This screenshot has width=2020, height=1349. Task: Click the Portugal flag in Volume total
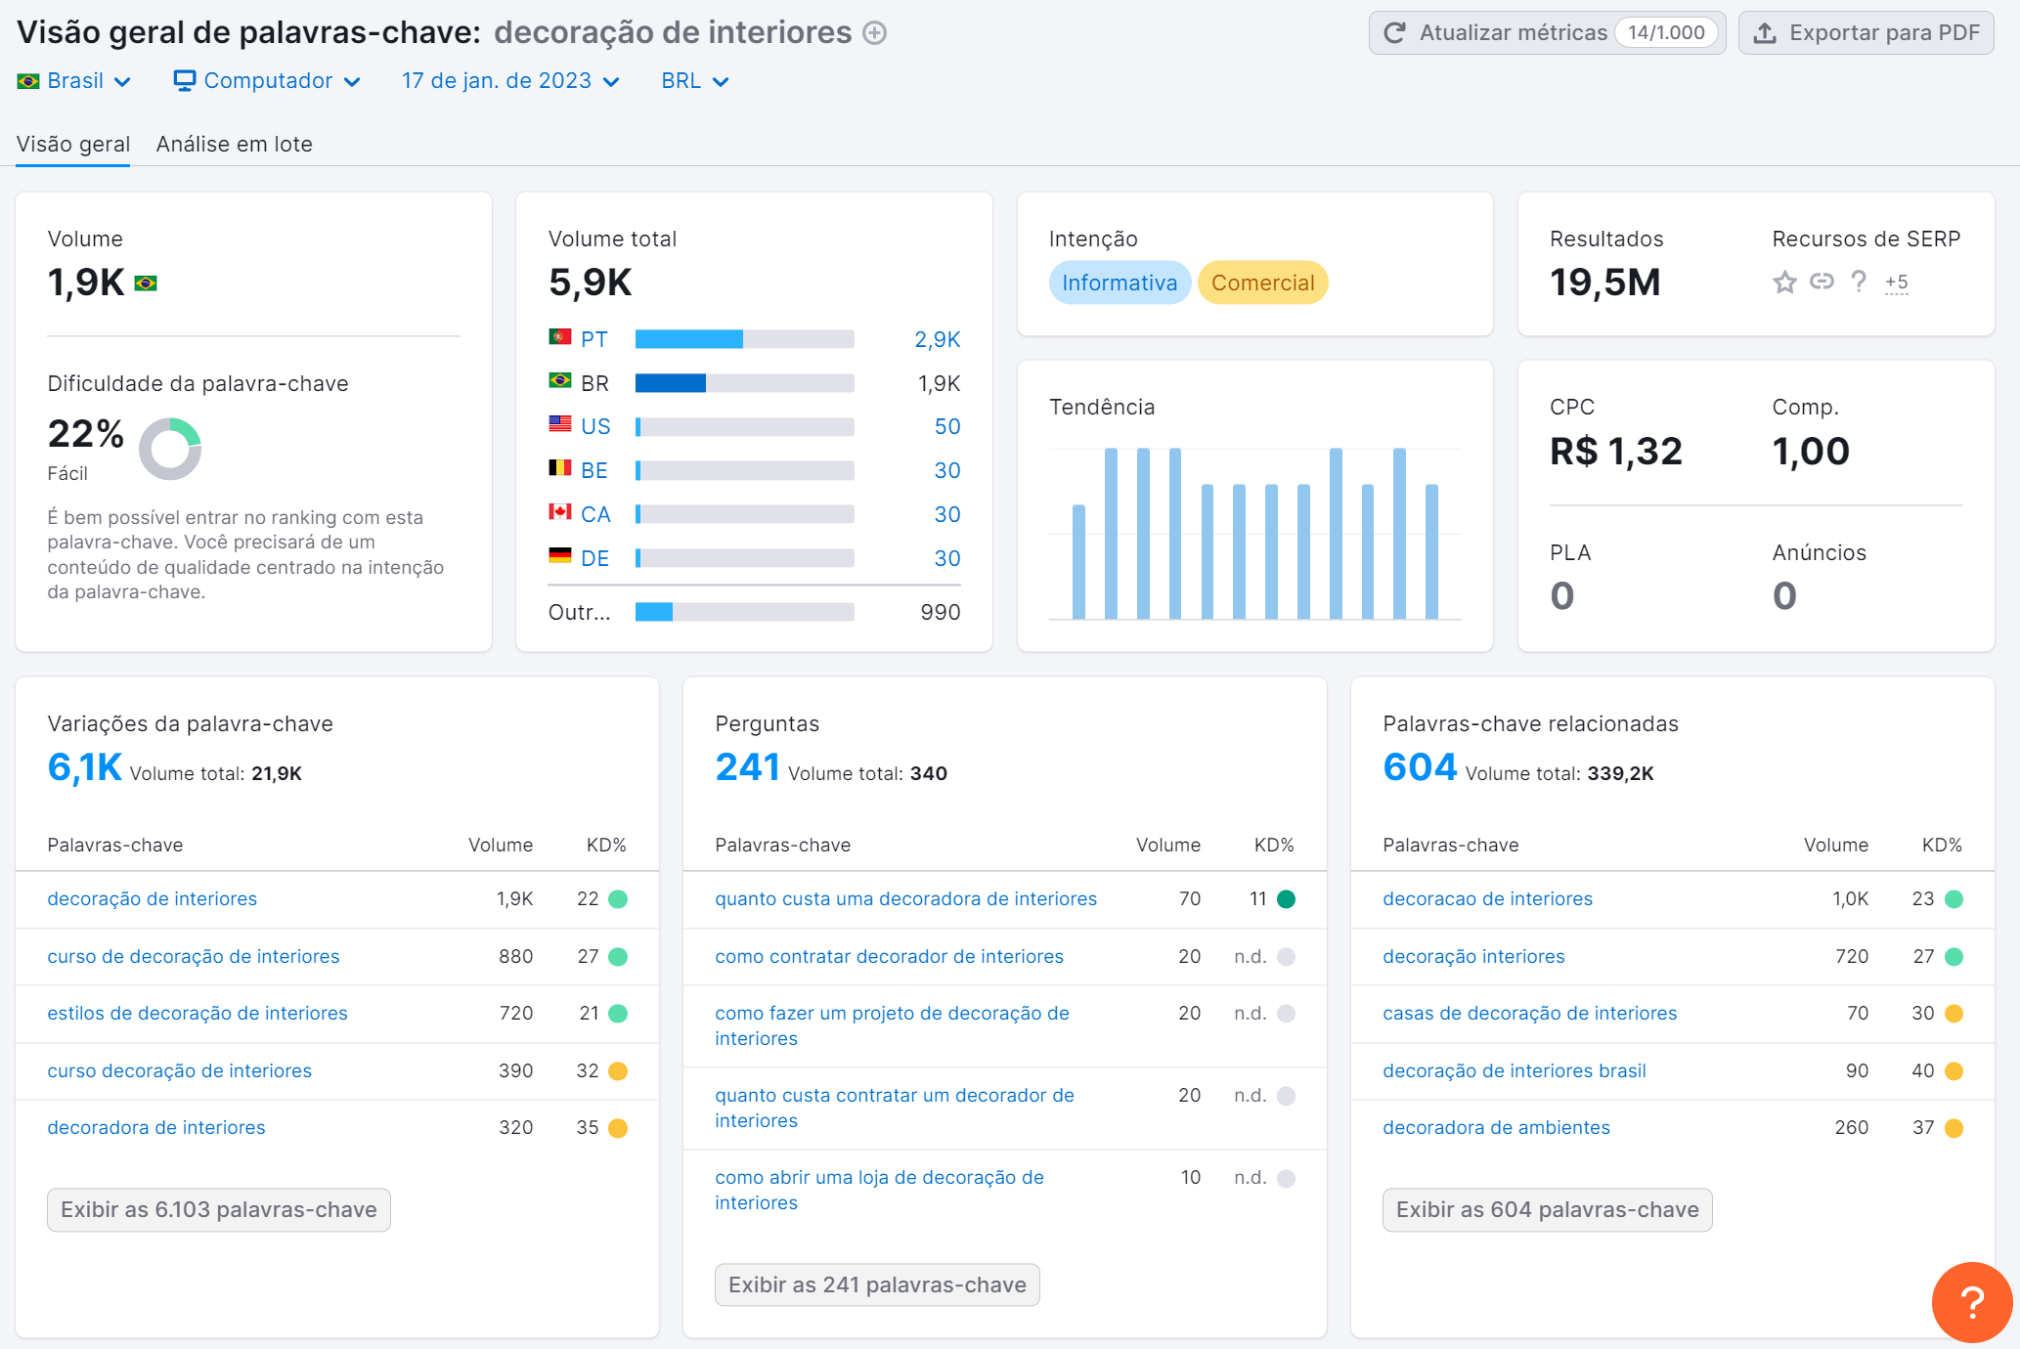(560, 337)
